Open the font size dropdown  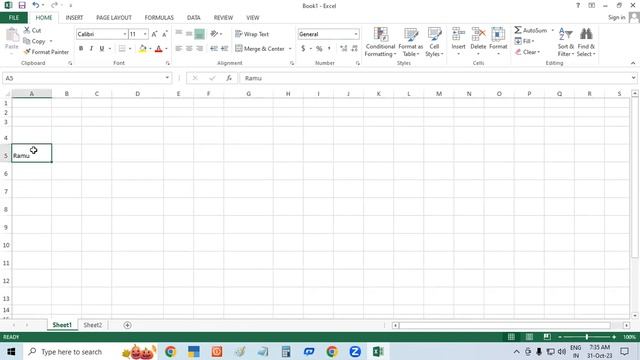coord(145,34)
